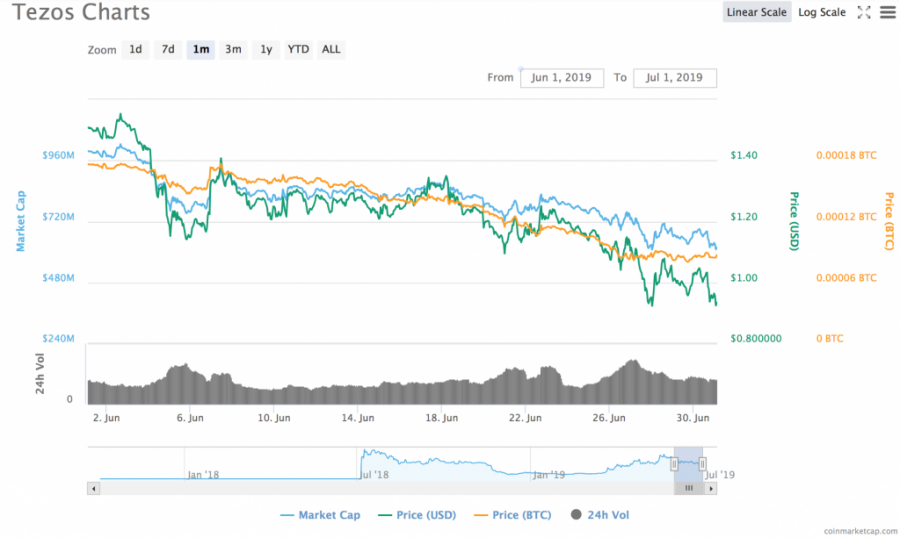
Task: Click the Jul '18 navigator label
Action: (374, 475)
